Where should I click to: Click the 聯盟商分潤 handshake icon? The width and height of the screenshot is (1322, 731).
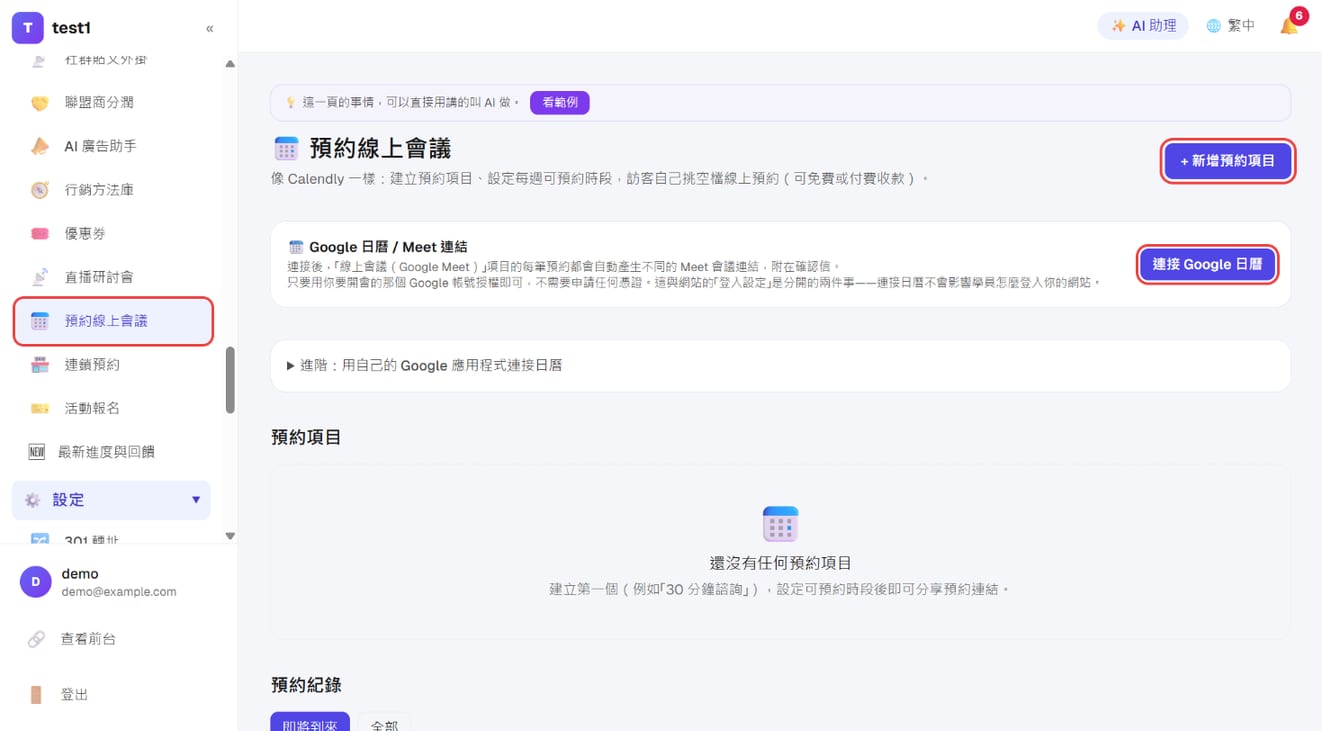coord(39,103)
